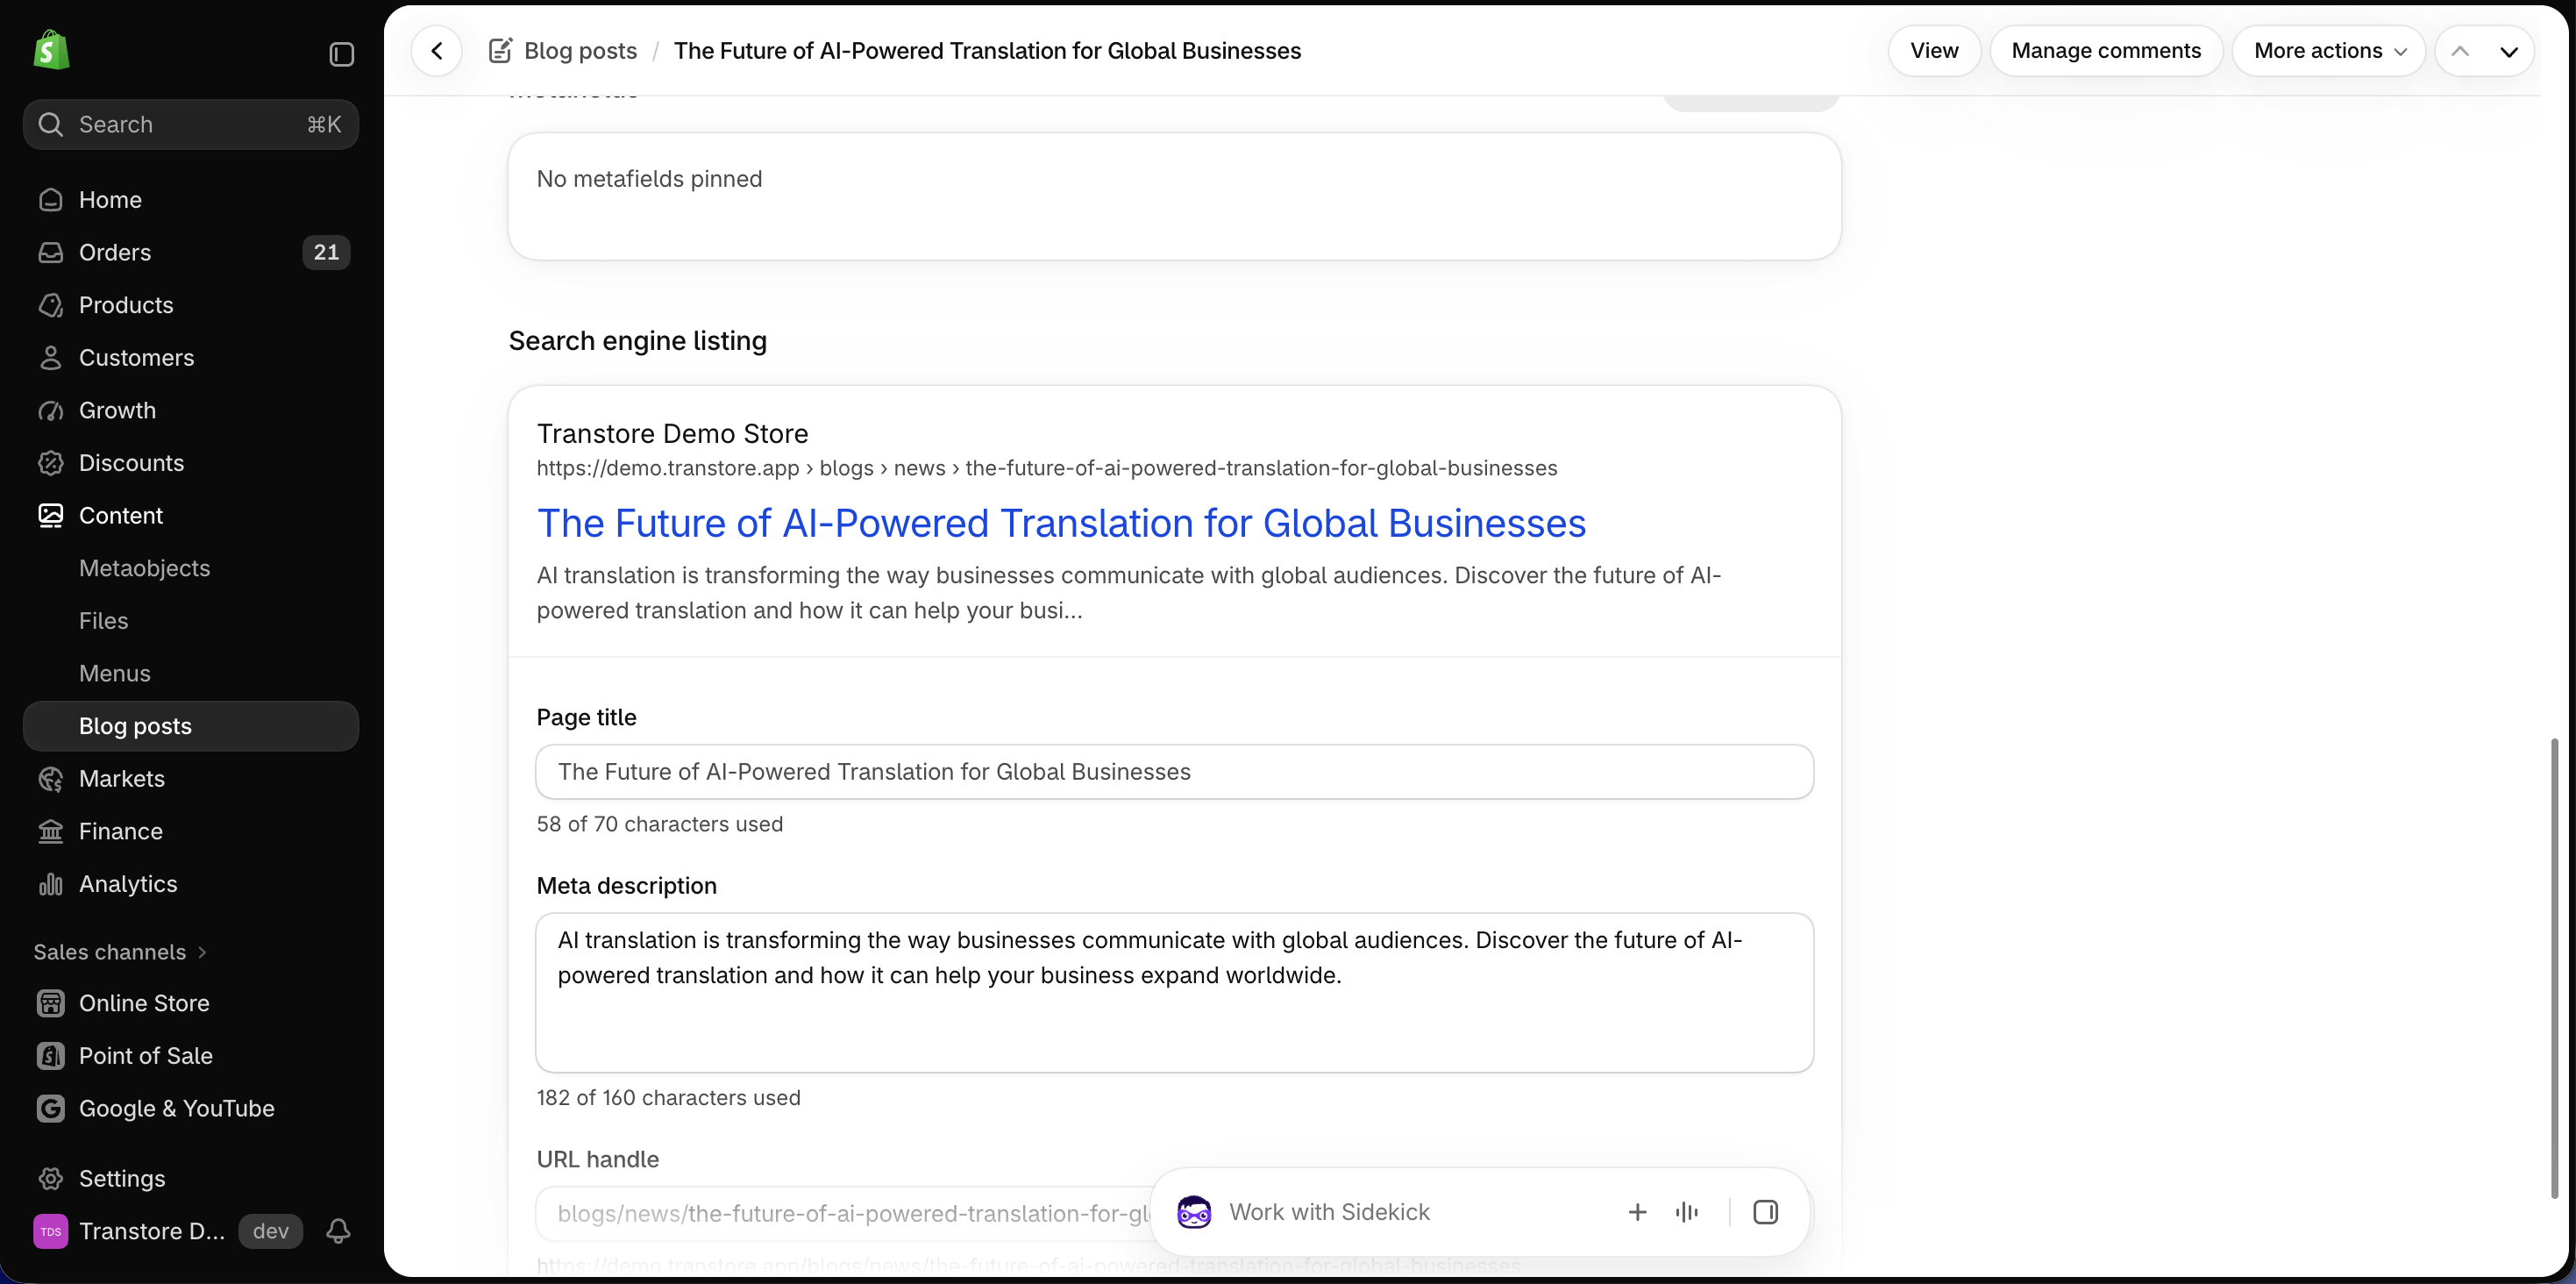Click the plus icon in Sidekick bar
Image resolution: width=2576 pixels, height=1284 pixels.
click(1637, 1212)
